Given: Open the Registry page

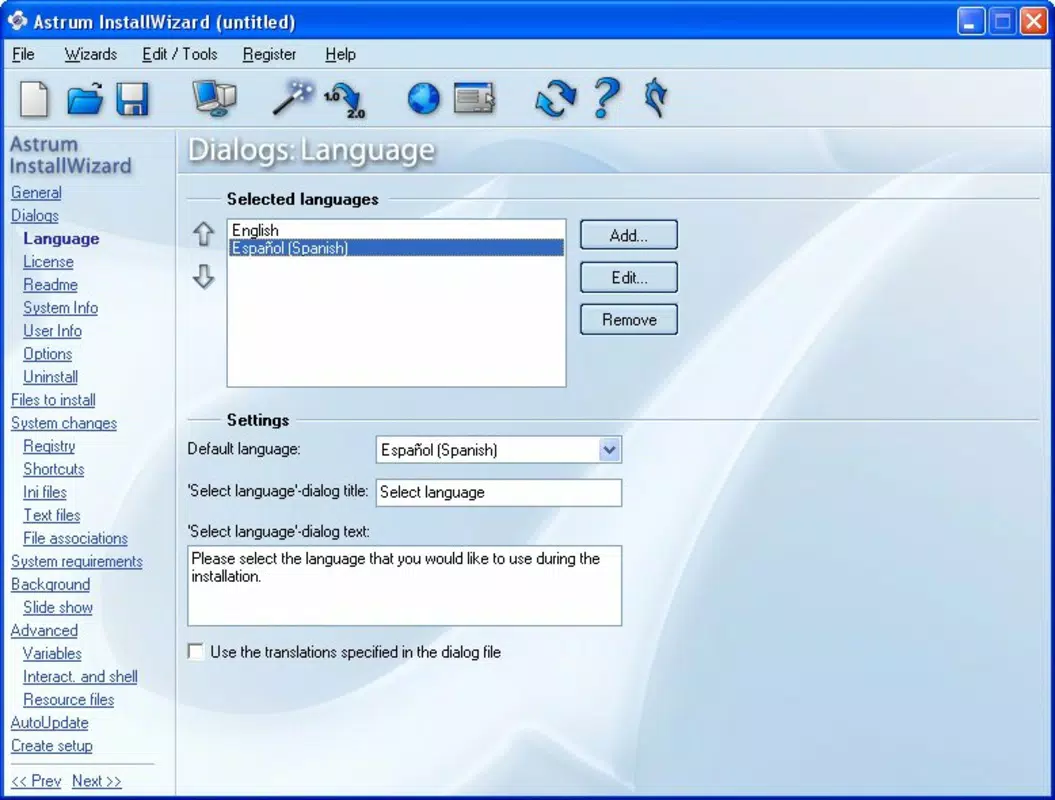Looking at the screenshot, I should (49, 446).
